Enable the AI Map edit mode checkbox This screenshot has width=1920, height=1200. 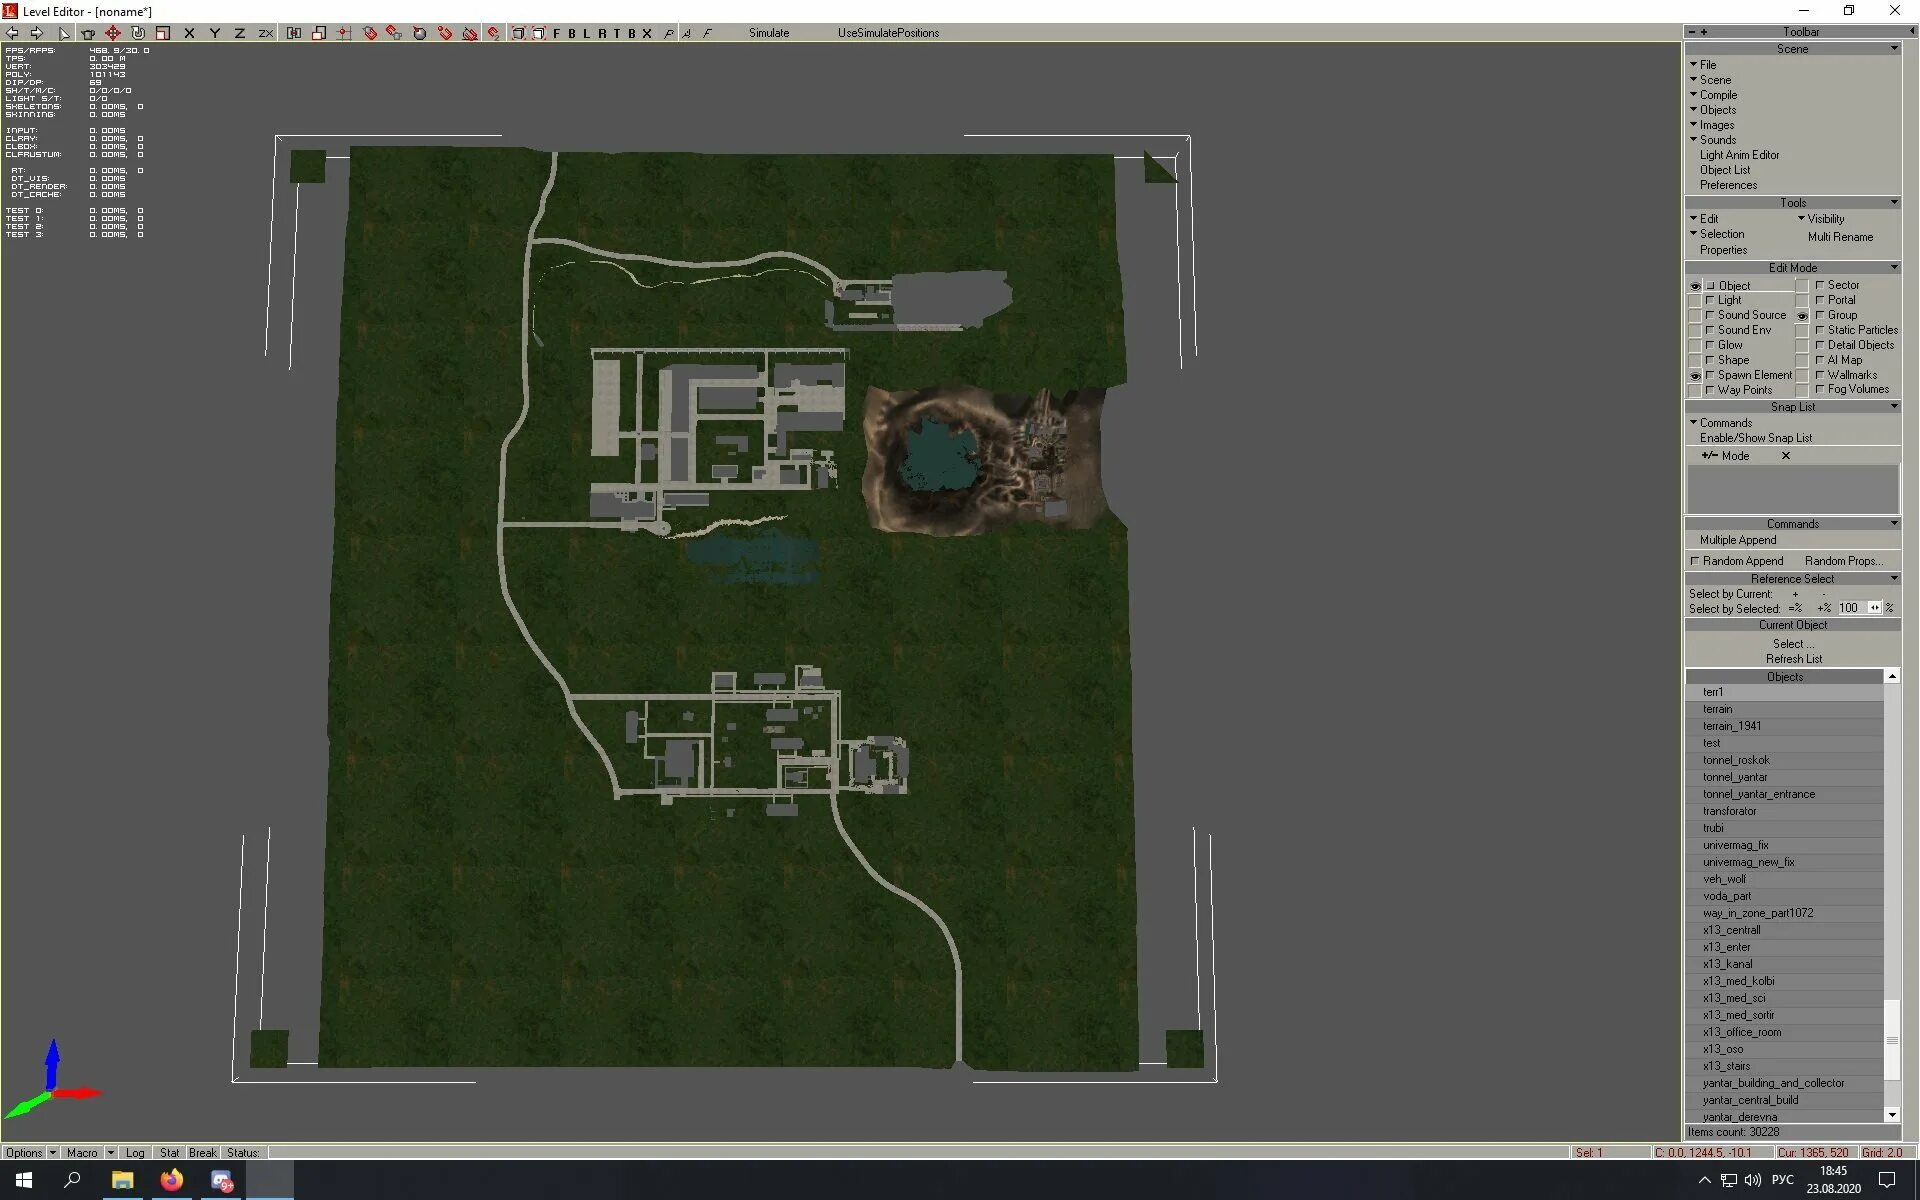coord(1820,360)
